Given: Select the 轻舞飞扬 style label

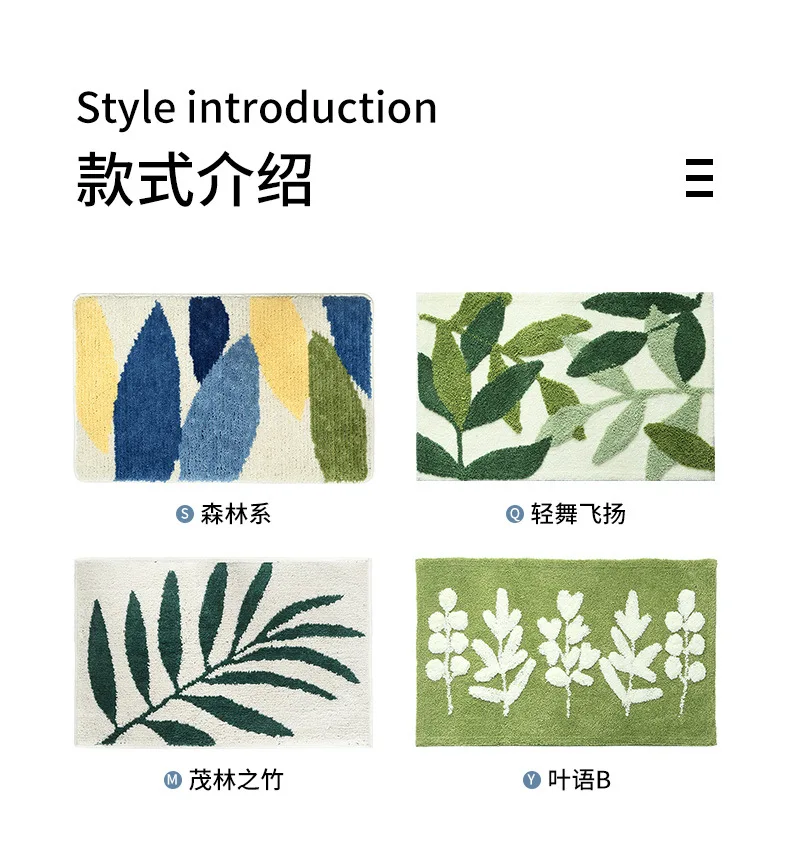Looking at the screenshot, I should click(578, 514).
